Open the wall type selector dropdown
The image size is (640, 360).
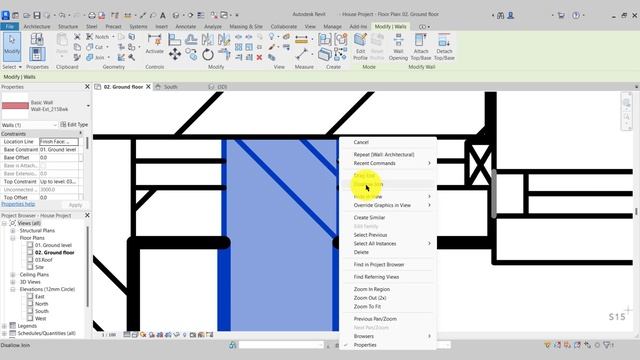[88, 106]
